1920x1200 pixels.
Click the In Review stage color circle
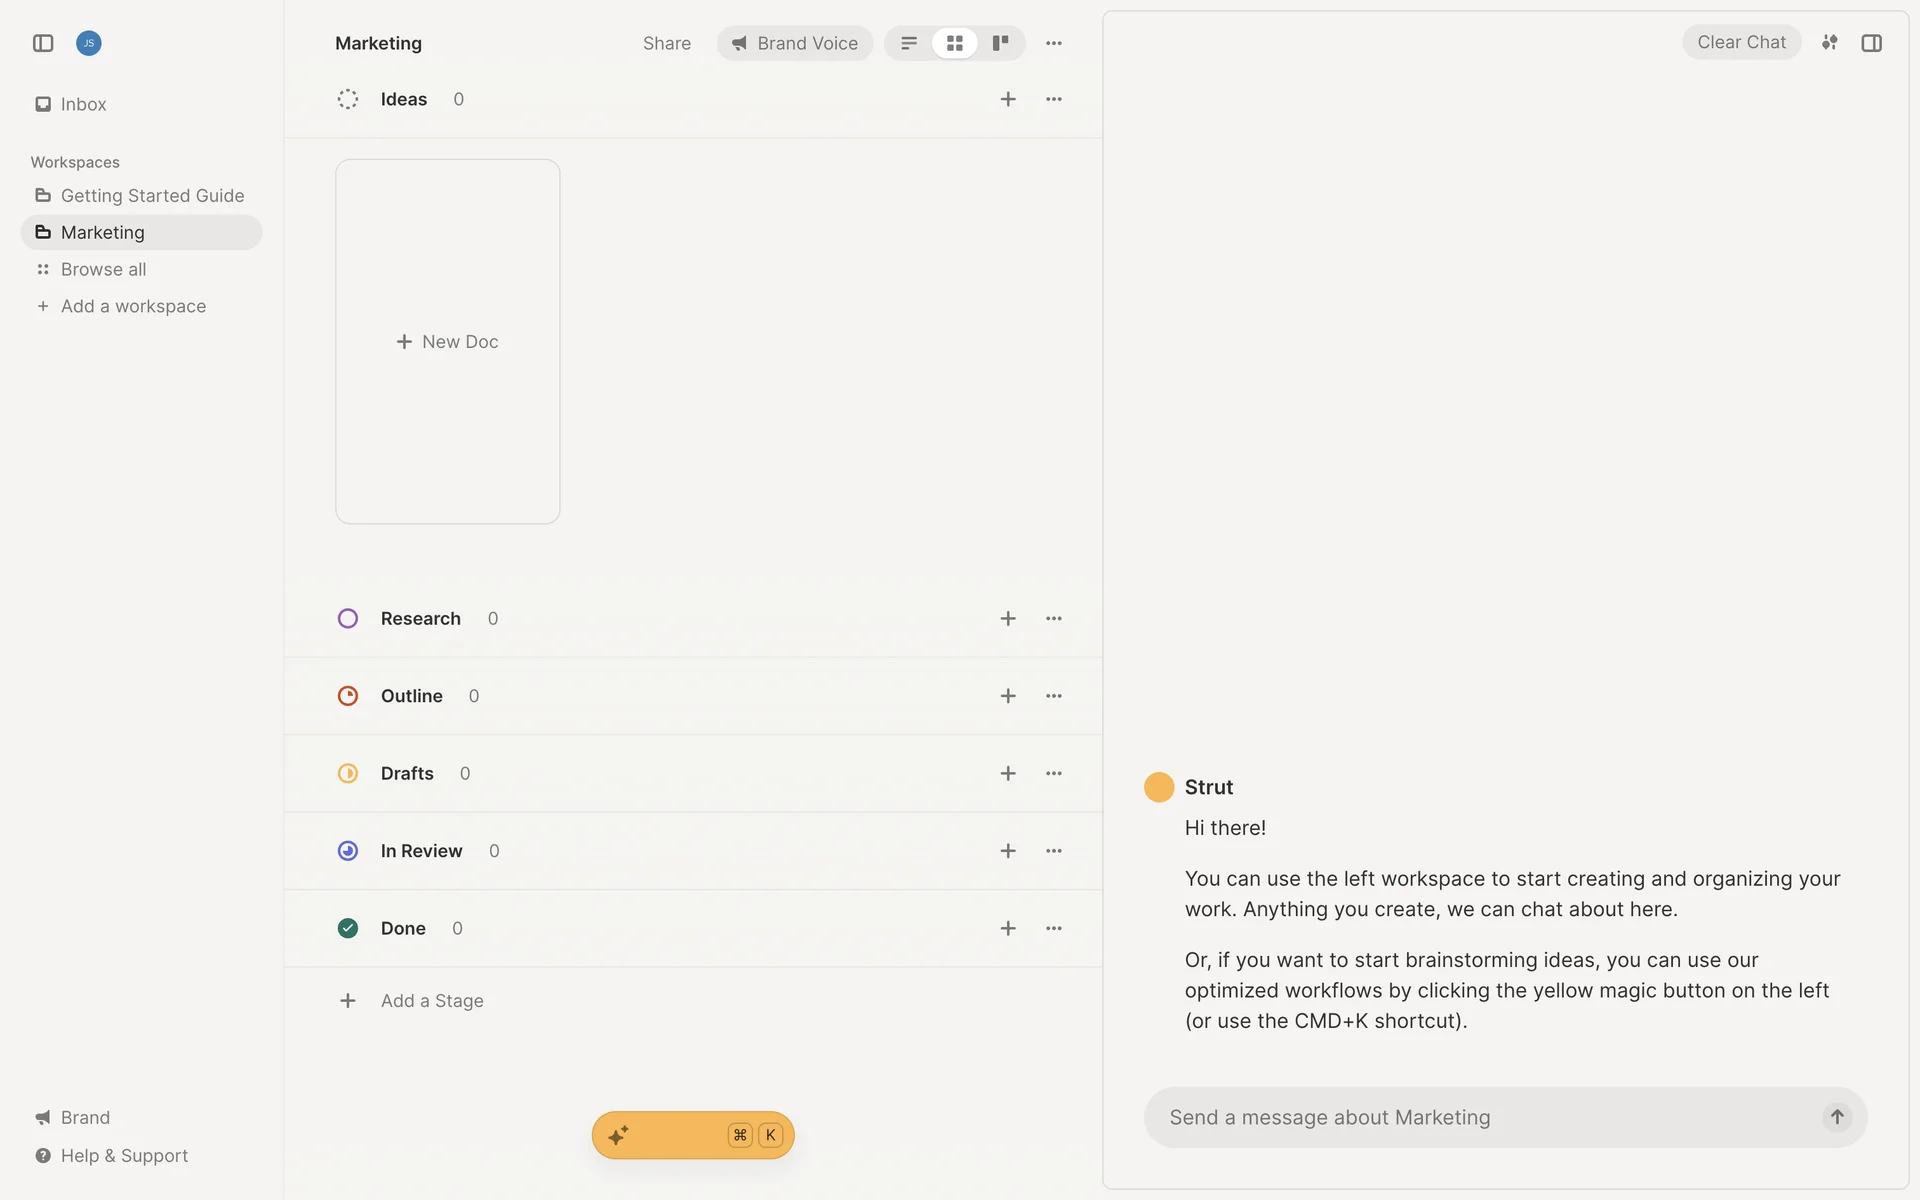348,851
